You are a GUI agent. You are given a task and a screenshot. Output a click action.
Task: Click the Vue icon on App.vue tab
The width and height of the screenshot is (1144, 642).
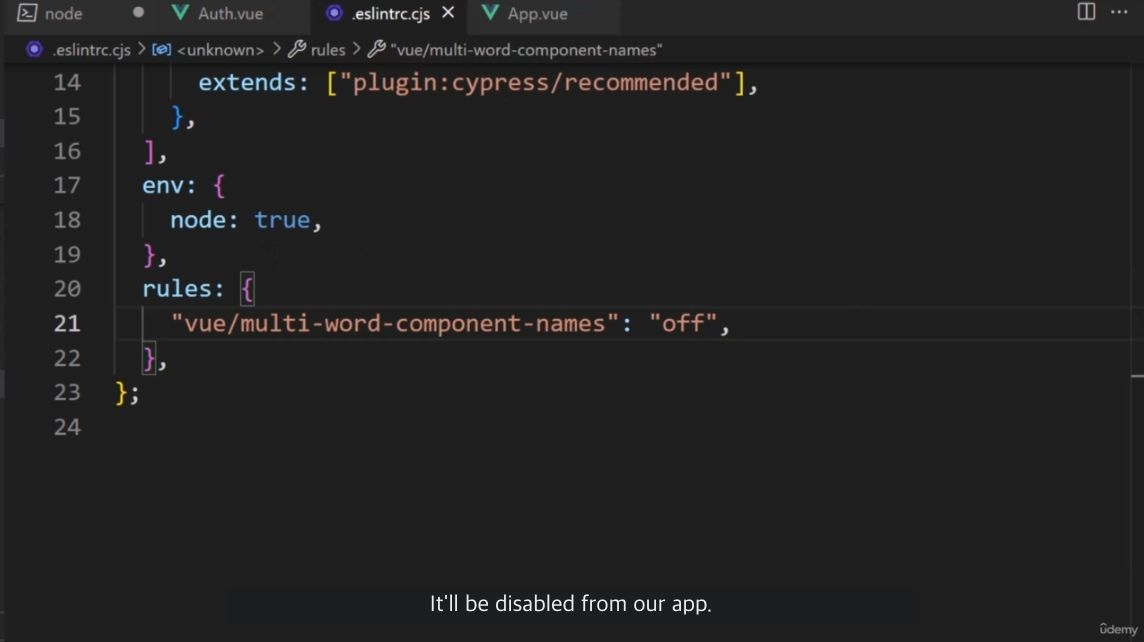point(490,12)
